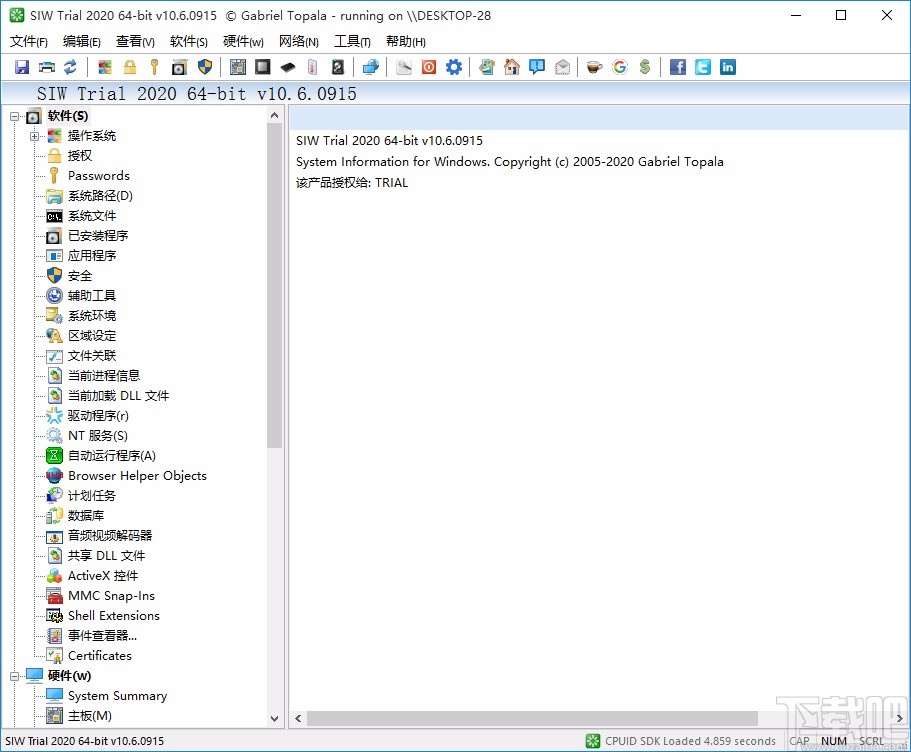Viewport: 911px width, 752px height.
Task: Click the Twitter icon in the toolbar
Action: pyautogui.click(x=701, y=66)
